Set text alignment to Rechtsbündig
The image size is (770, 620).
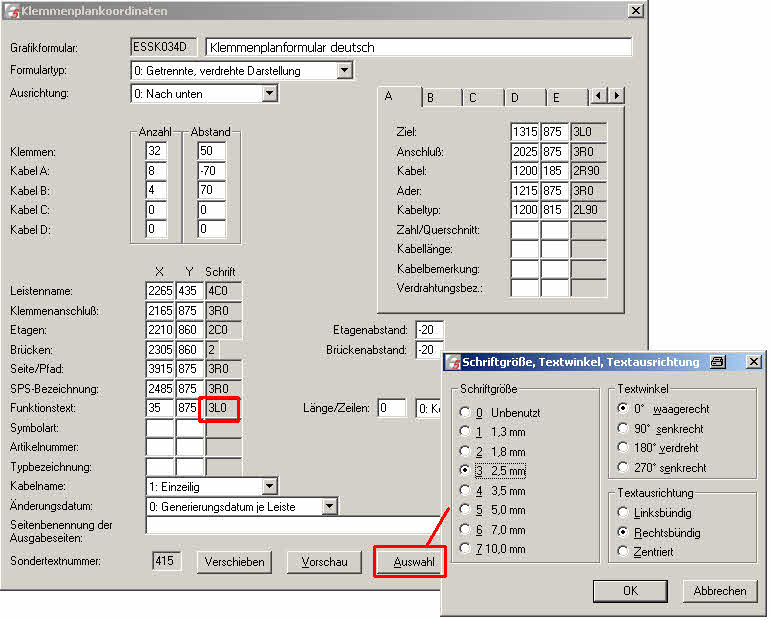pos(659,532)
